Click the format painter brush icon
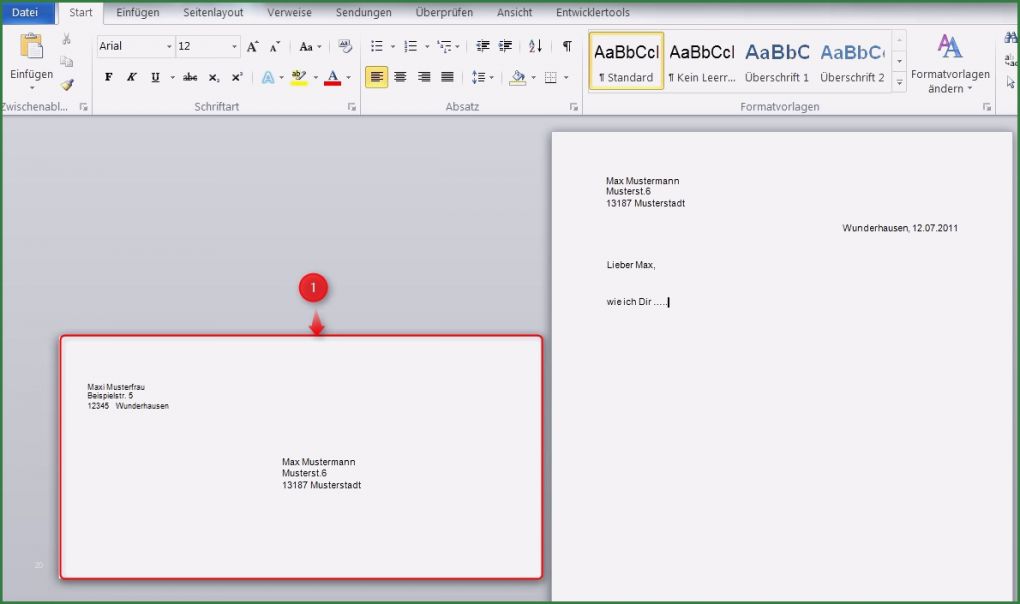The width and height of the screenshot is (1020, 604). (x=67, y=85)
